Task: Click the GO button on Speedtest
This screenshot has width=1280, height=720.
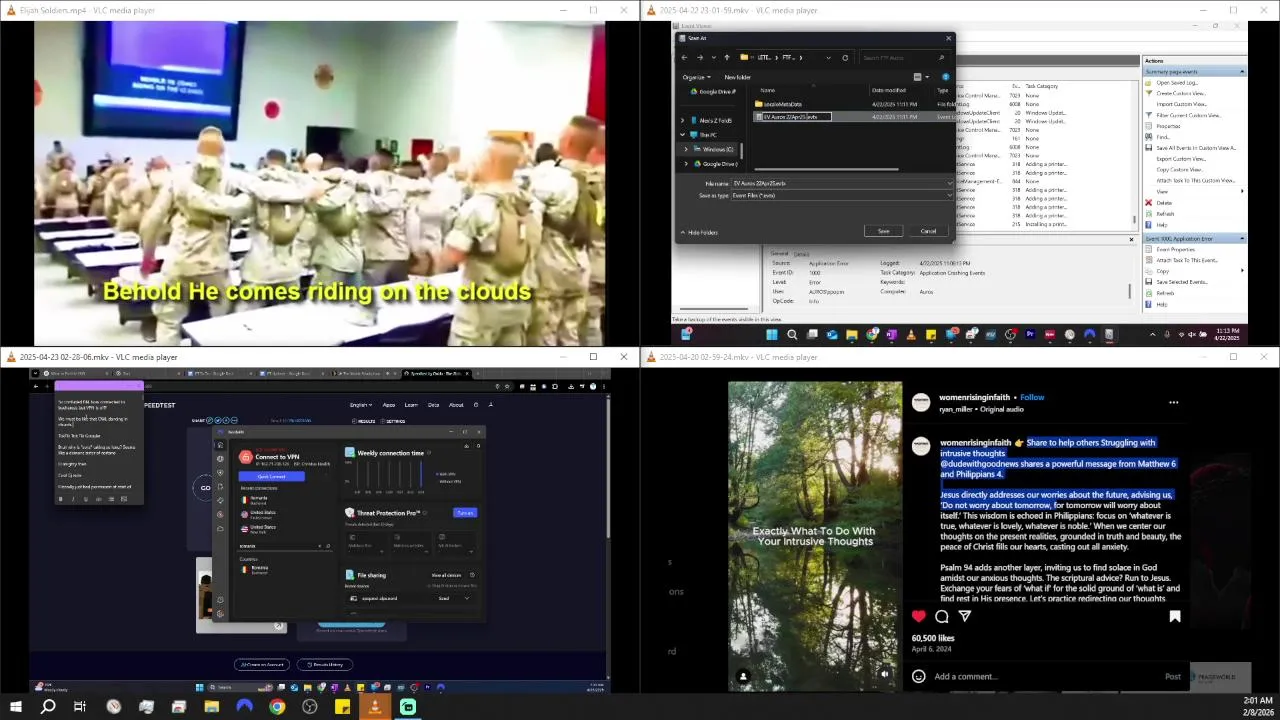Action: (205, 488)
